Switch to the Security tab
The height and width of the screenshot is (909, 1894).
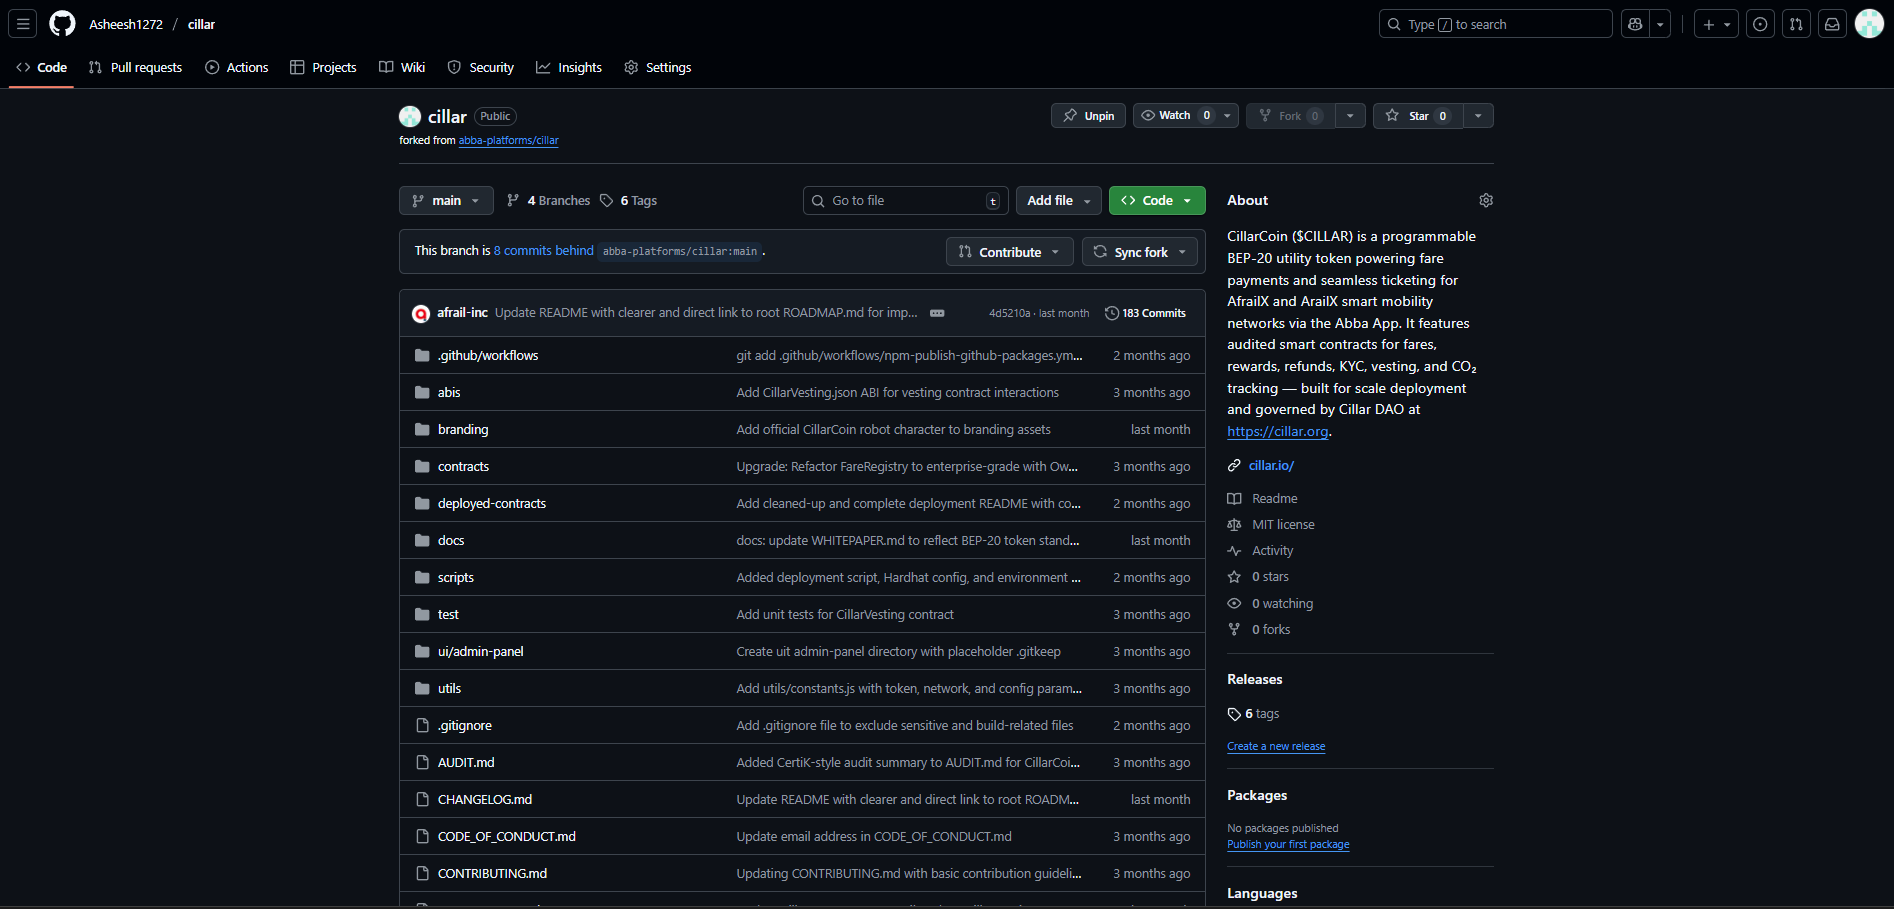(x=481, y=67)
